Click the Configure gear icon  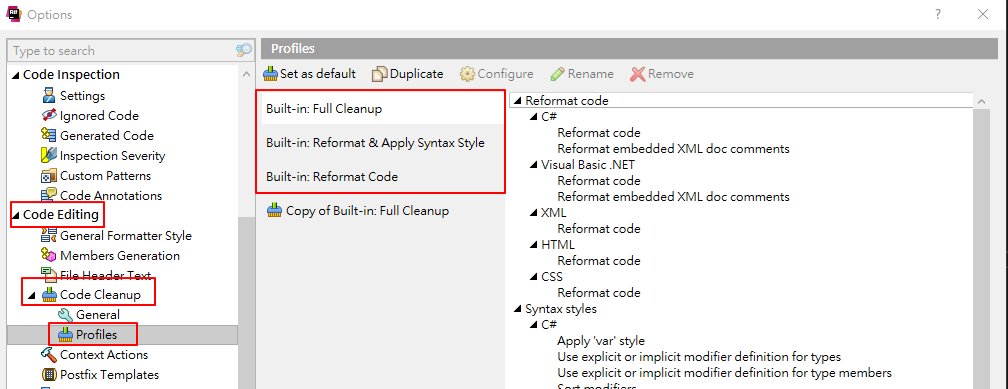pos(467,74)
